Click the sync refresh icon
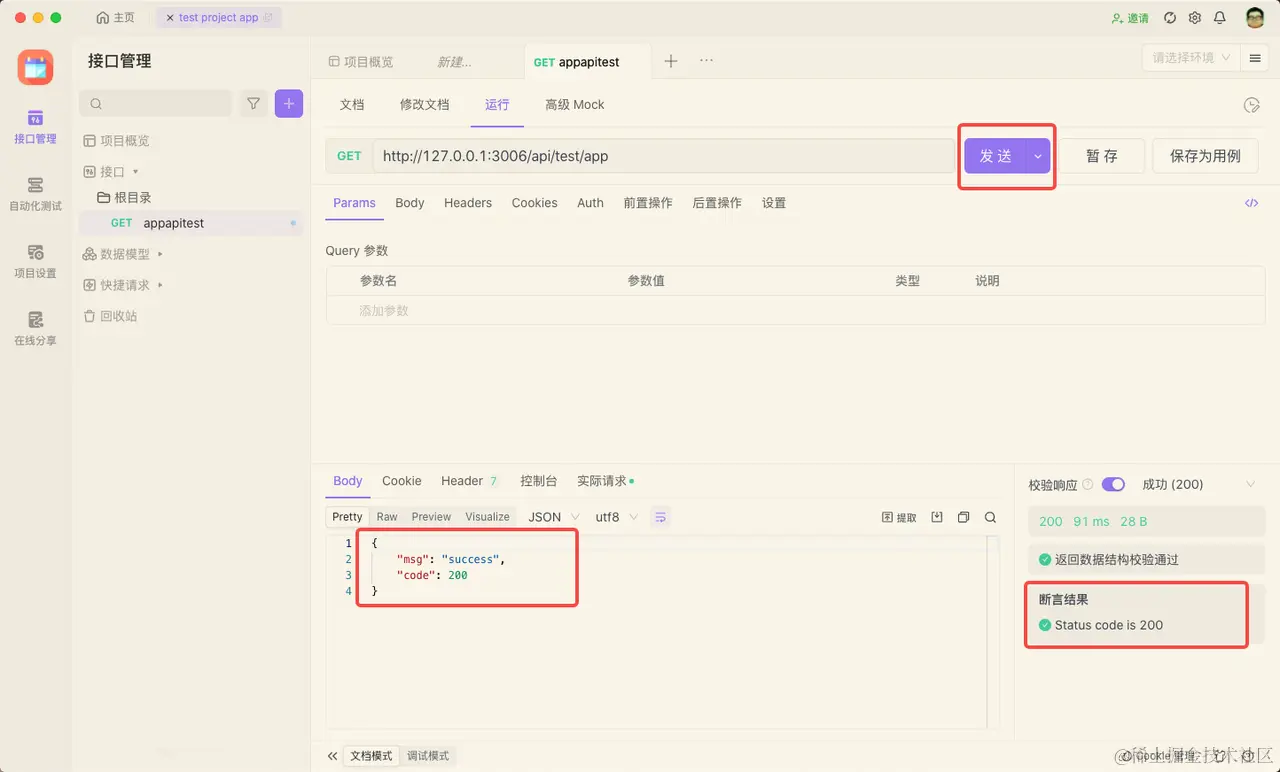1280x772 pixels. (x=1170, y=18)
